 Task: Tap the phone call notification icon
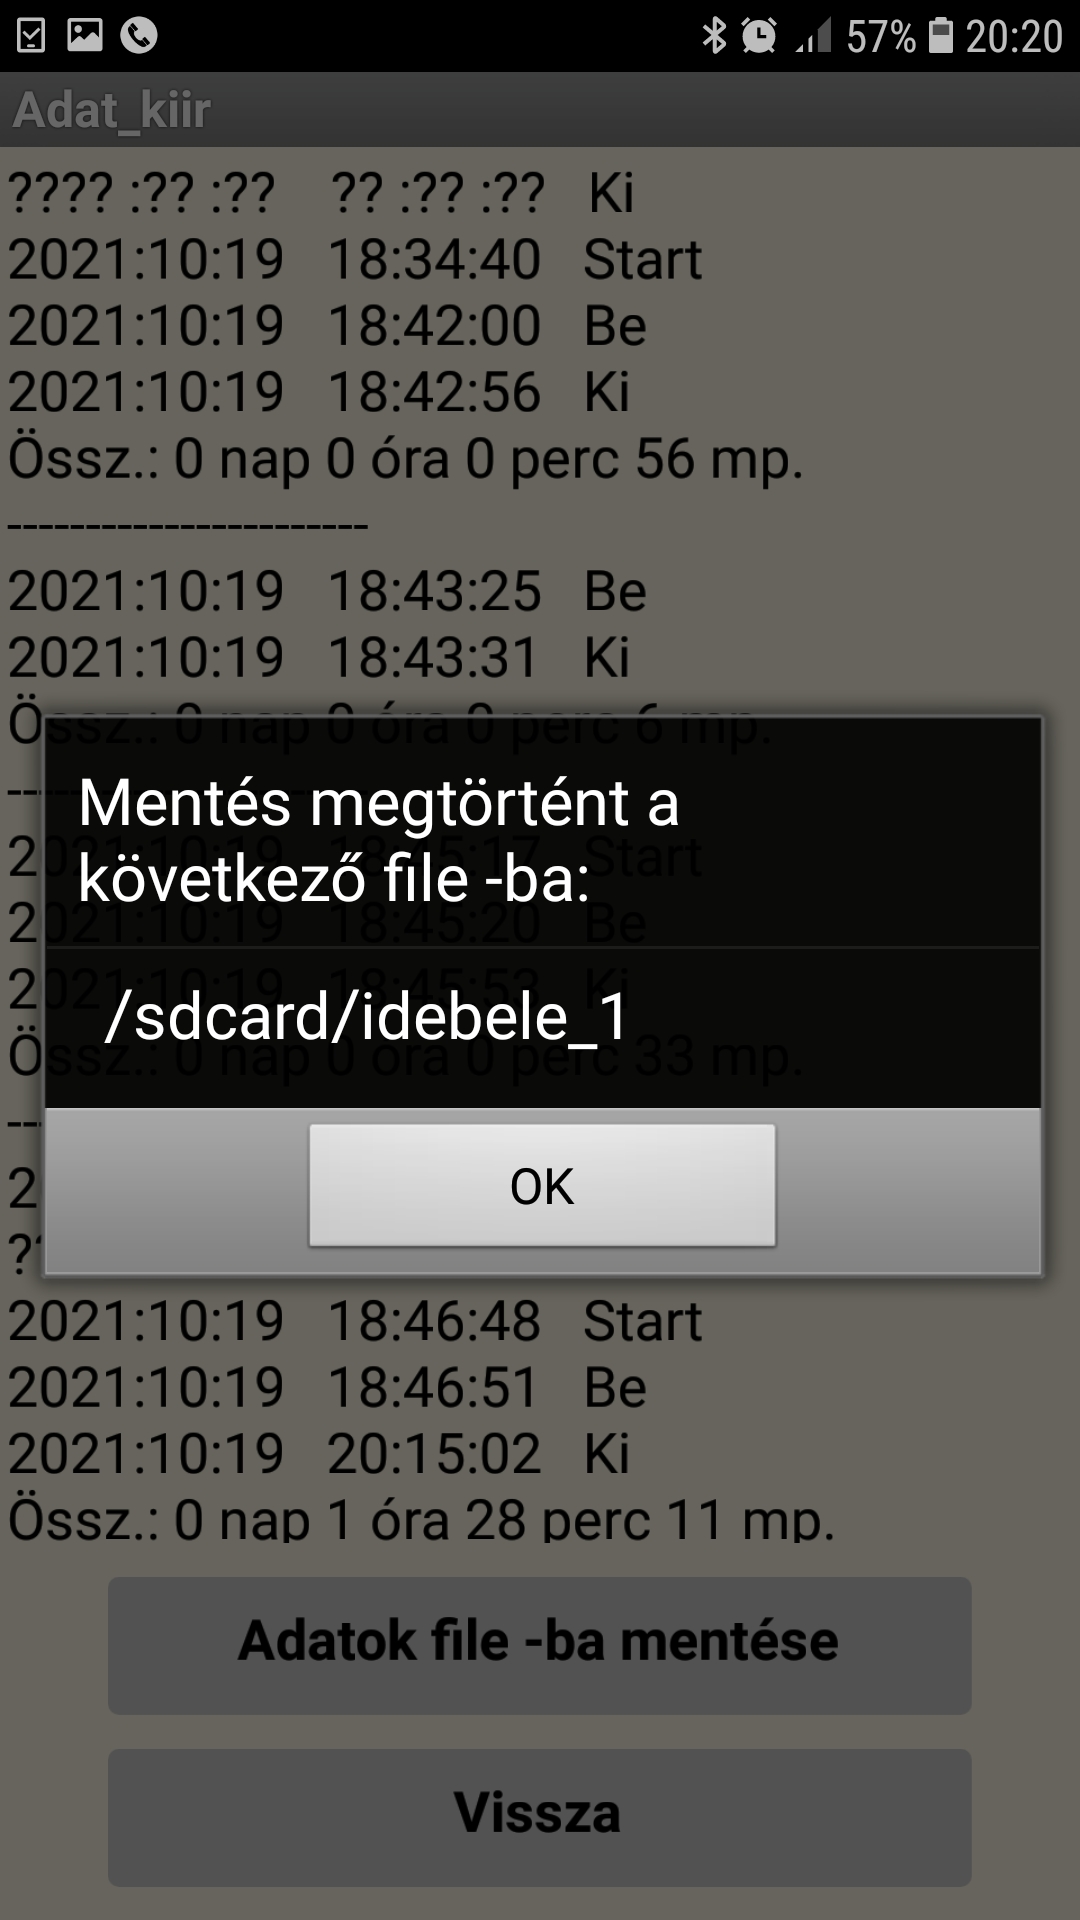138,36
